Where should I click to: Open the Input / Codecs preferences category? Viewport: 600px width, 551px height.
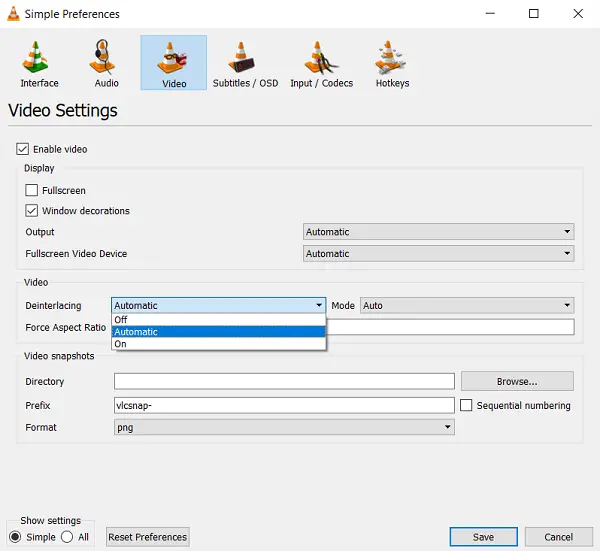click(x=321, y=64)
